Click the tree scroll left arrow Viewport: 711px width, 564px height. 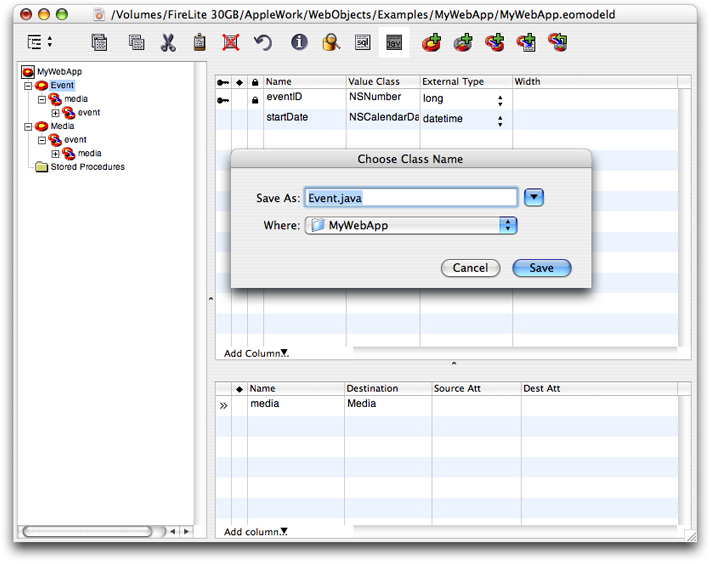[x=172, y=531]
